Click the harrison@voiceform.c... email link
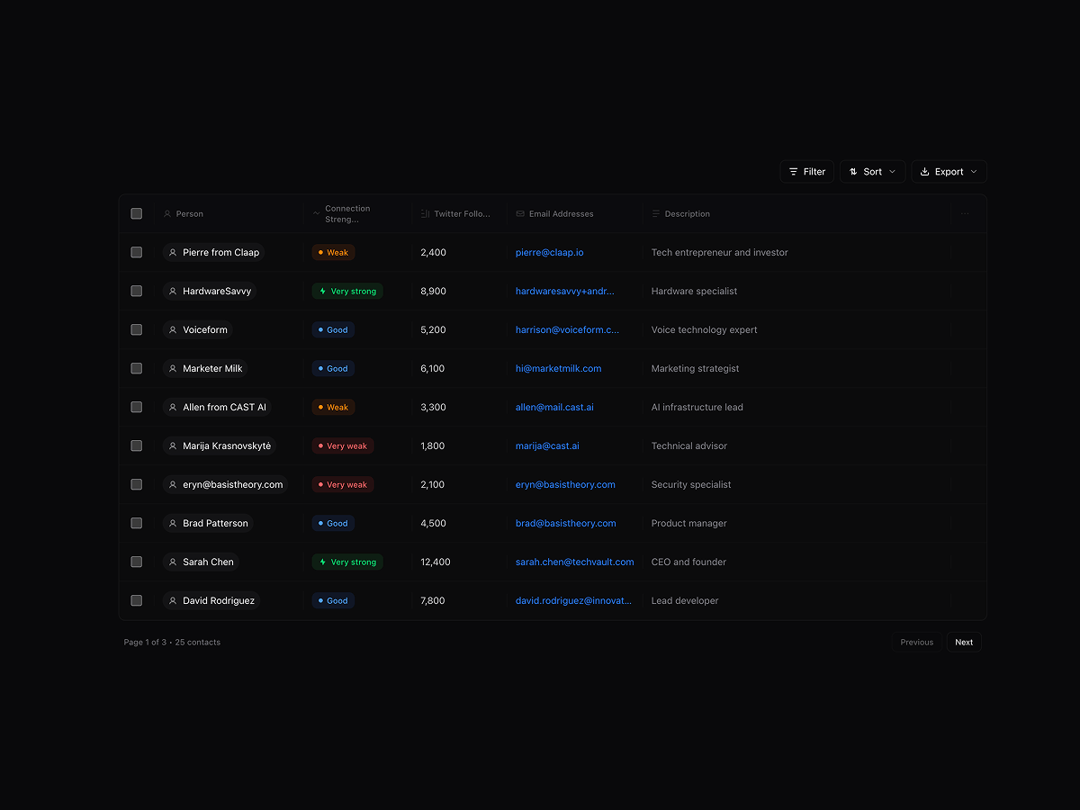The width and height of the screenshot is (1080, 810). pos(568,330)
